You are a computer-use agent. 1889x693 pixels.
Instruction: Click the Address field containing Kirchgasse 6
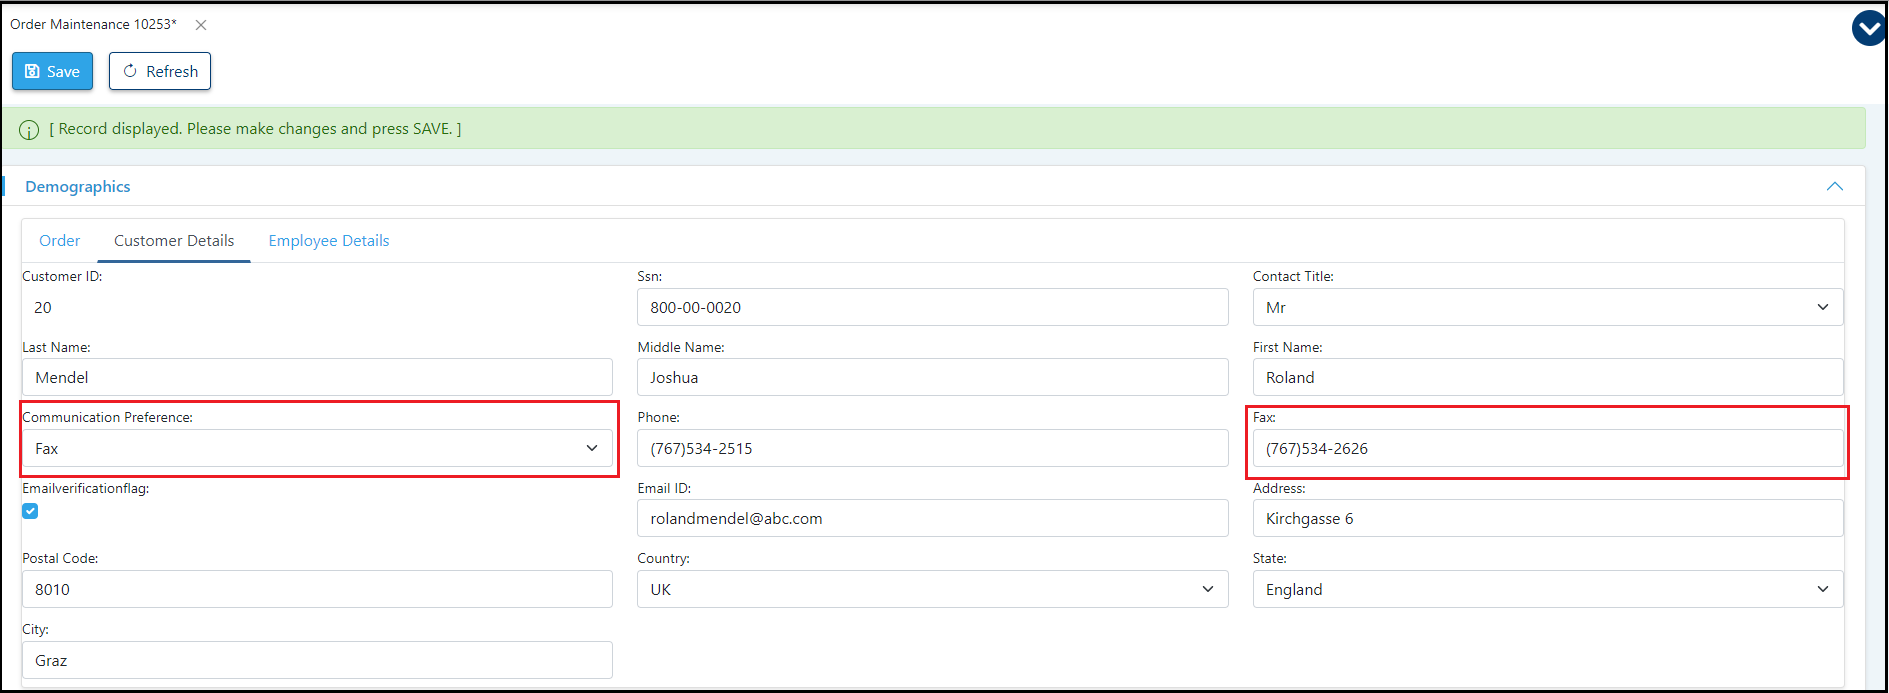point(1547,518)
